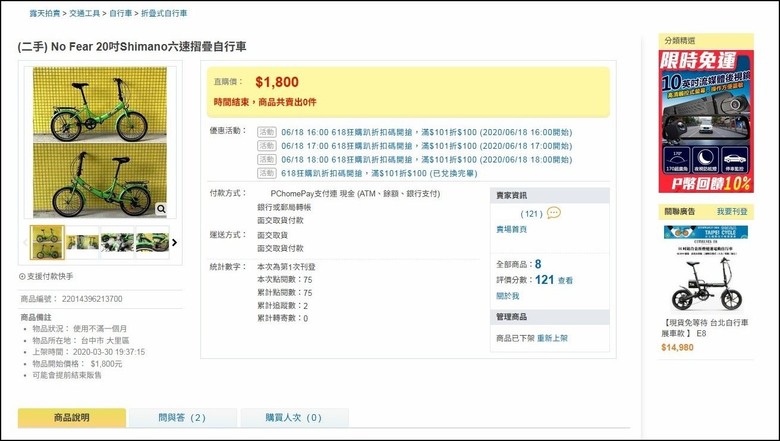This screenshot has width=780, height=441.
Task: Switch to the 問與答 (2) tab
Action: click(x=183, y=418)
